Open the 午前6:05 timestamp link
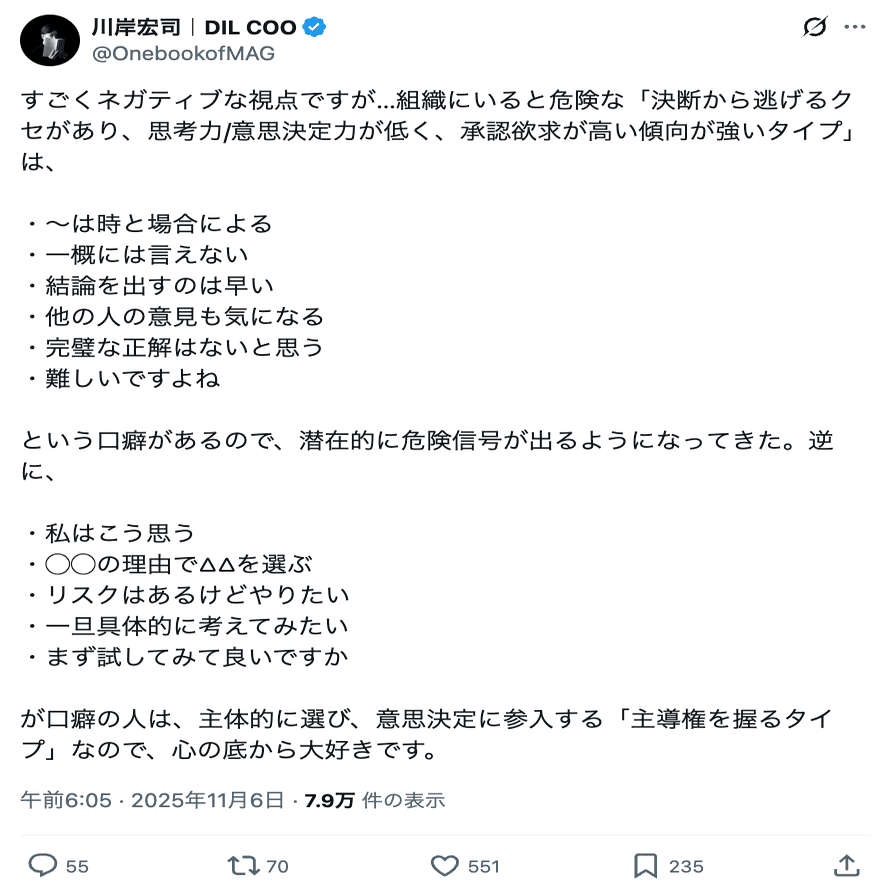 [x=66, y=800]
